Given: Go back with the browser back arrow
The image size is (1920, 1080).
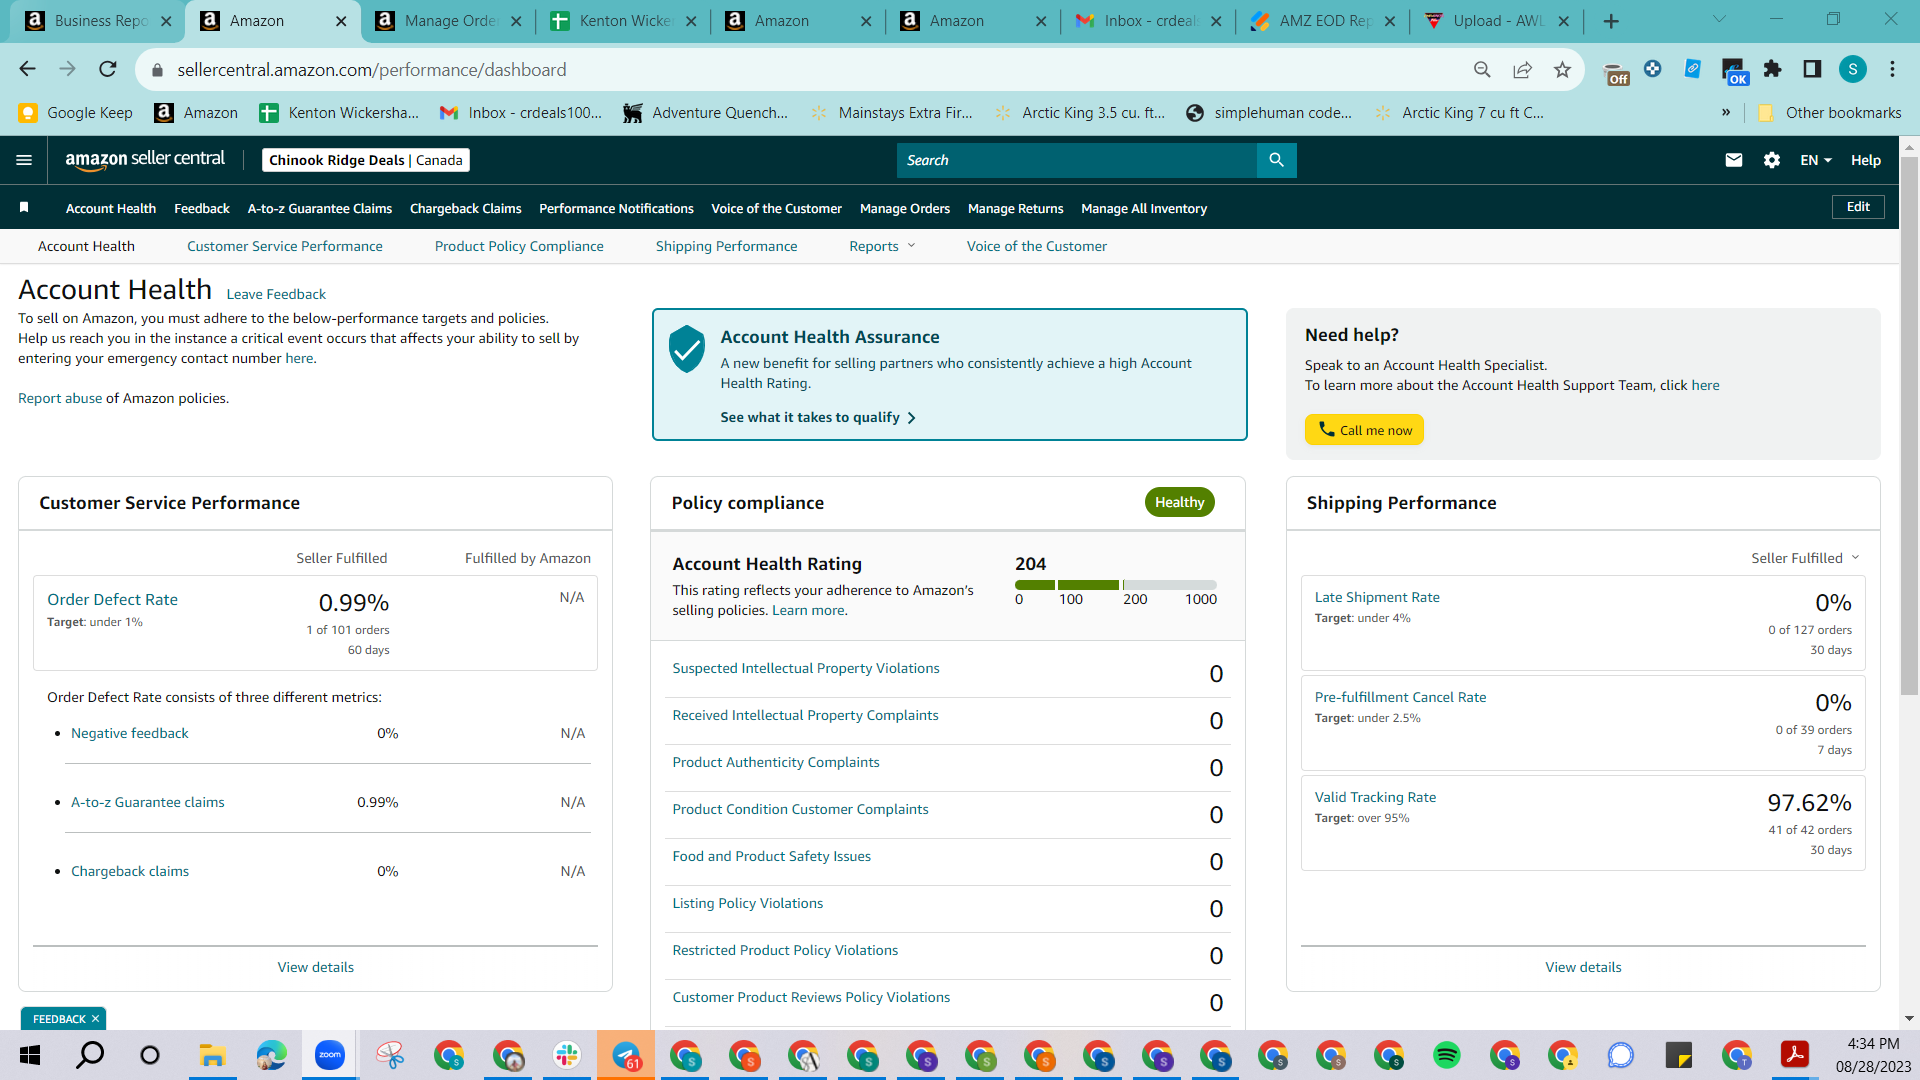Looking at the screenshot, I should pyautogui.click(x=27, y=69).
